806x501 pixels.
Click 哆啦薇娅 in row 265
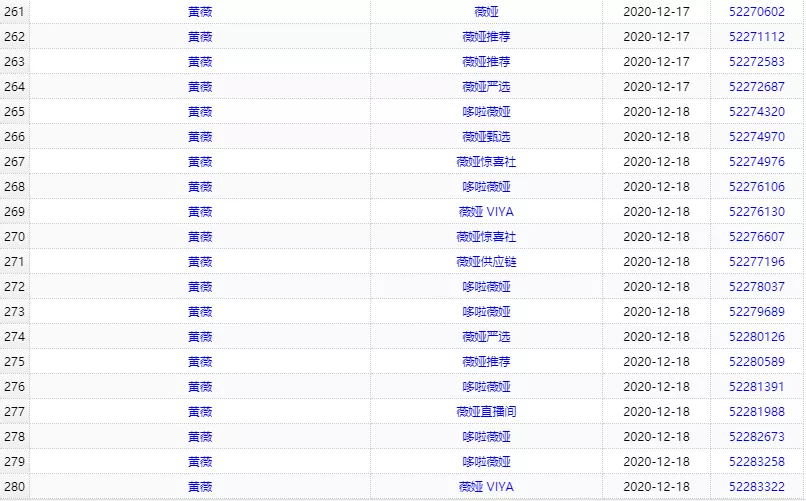point(486,112)
